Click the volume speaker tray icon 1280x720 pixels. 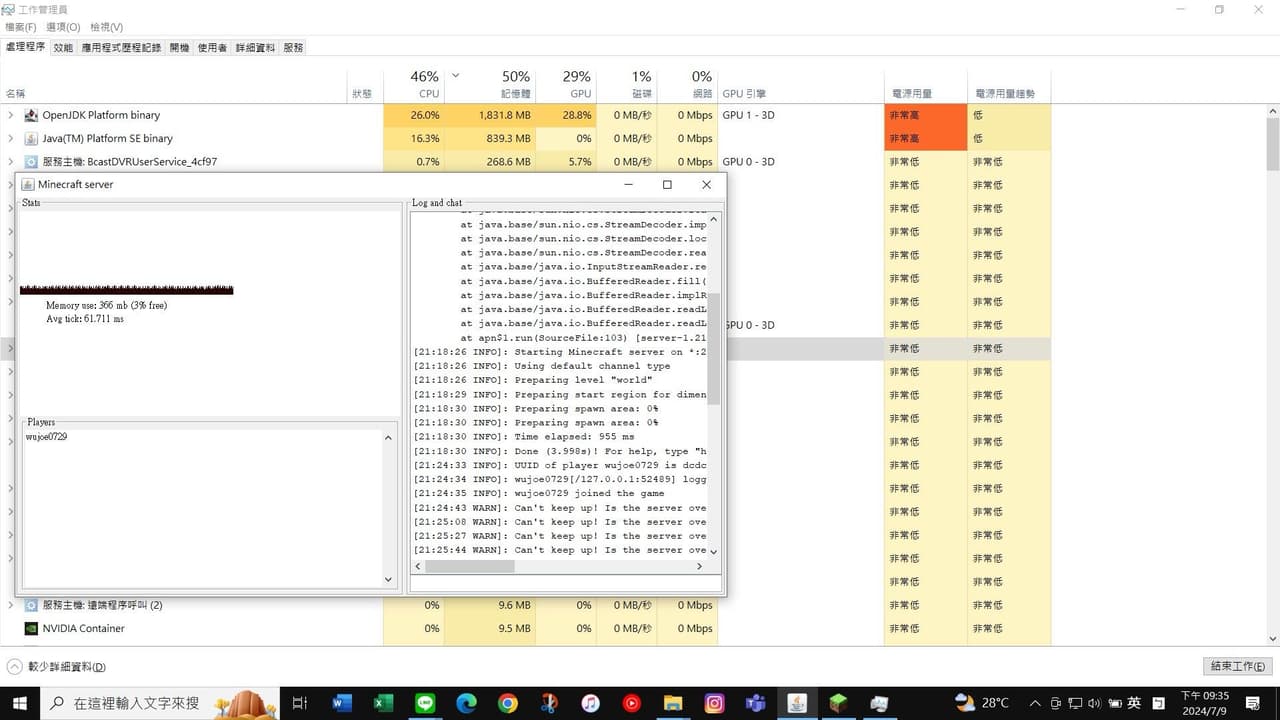(1093, 703)
